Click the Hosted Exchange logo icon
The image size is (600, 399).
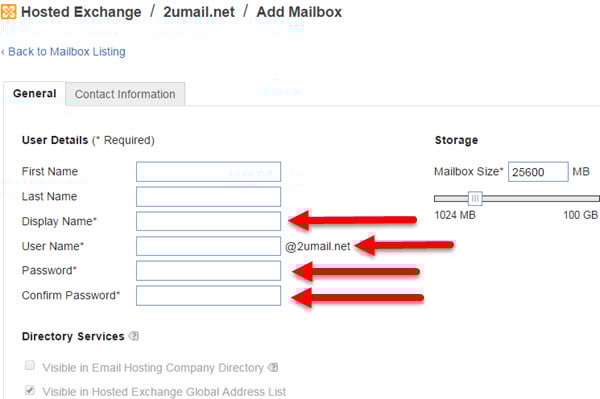(x=8, y=11)
